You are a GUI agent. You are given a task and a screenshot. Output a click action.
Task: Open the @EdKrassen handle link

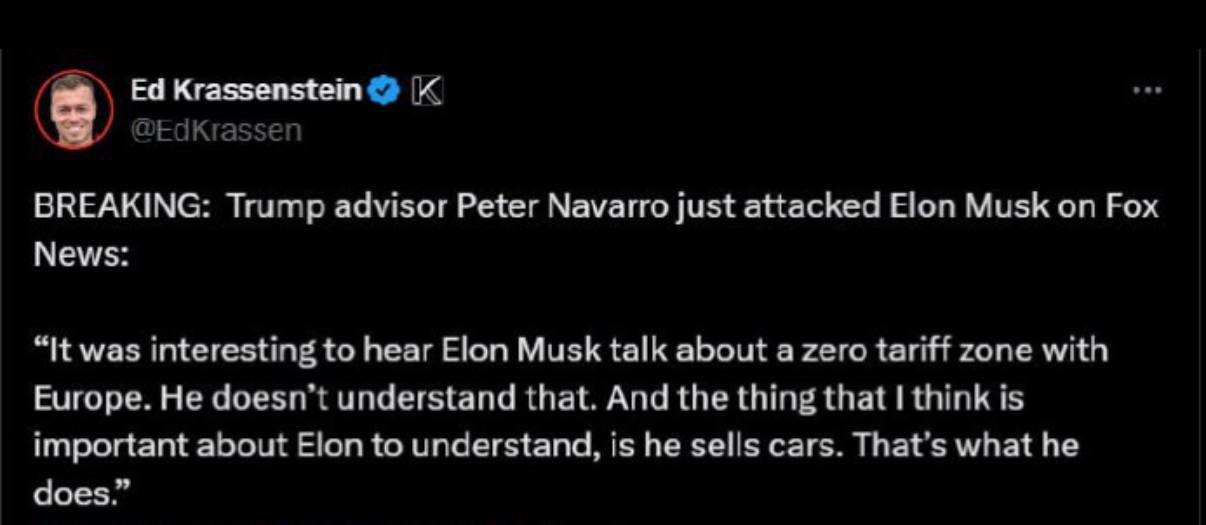[x=215, y=130]
